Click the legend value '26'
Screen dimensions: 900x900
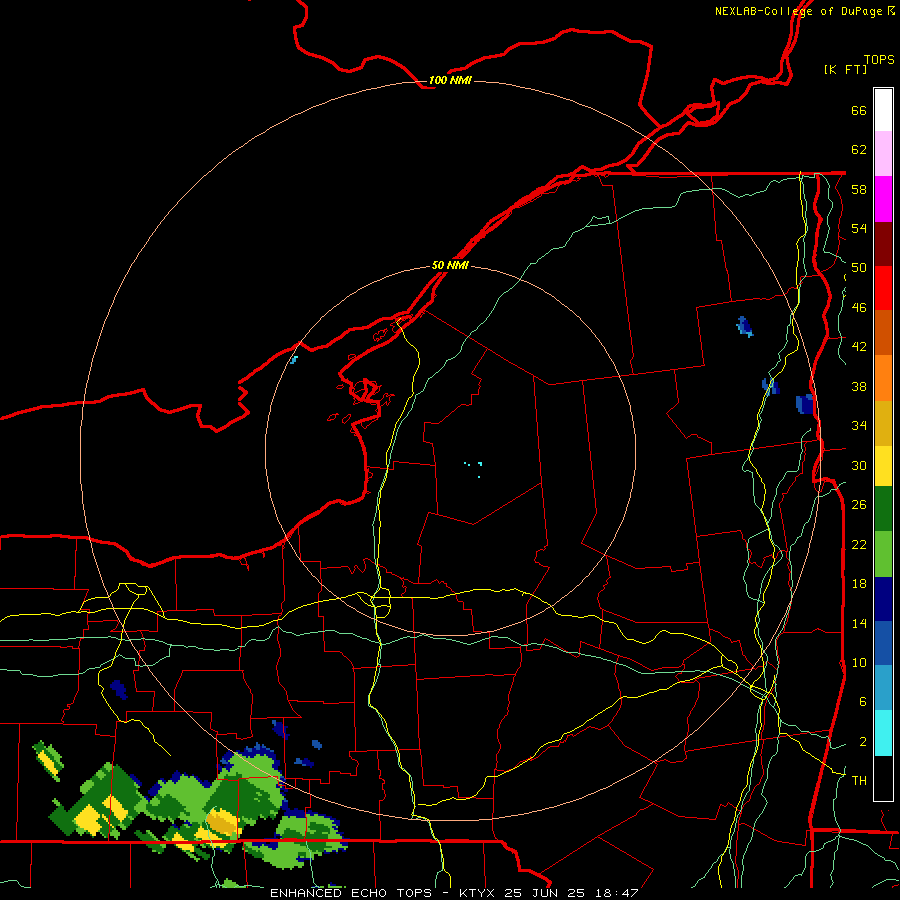(859, 505)
